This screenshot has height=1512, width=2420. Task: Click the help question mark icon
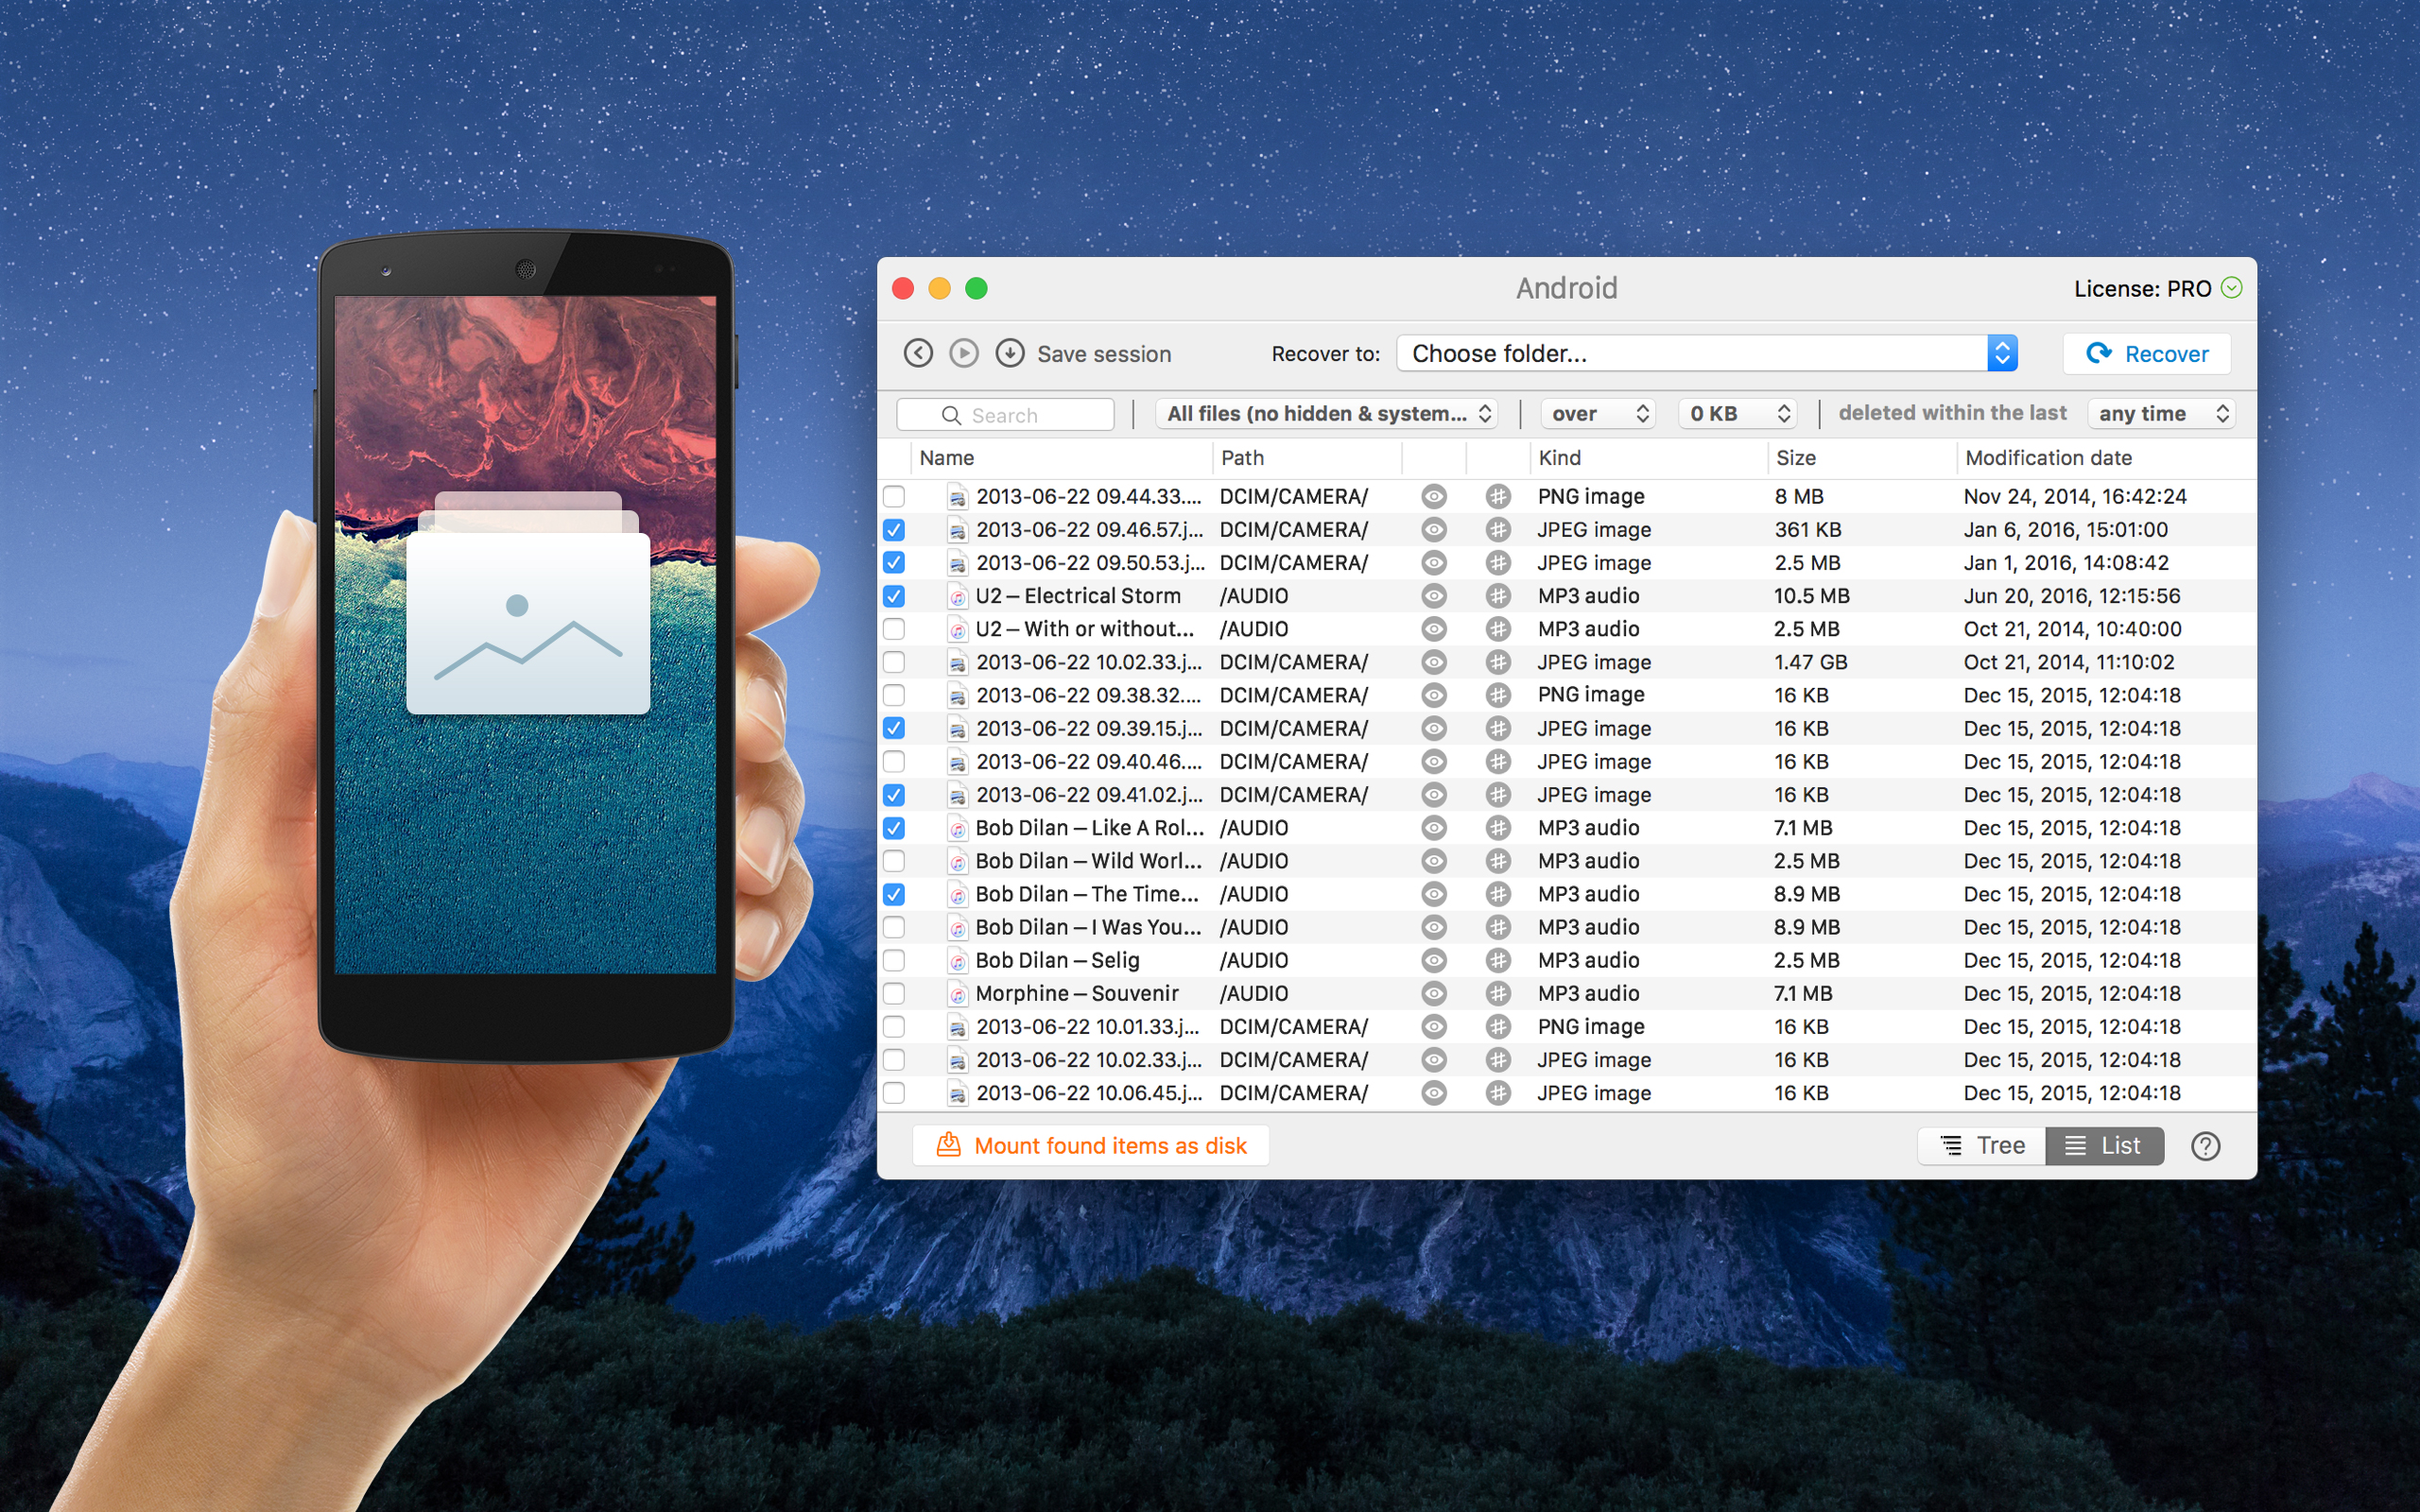click(2204, 1146)
